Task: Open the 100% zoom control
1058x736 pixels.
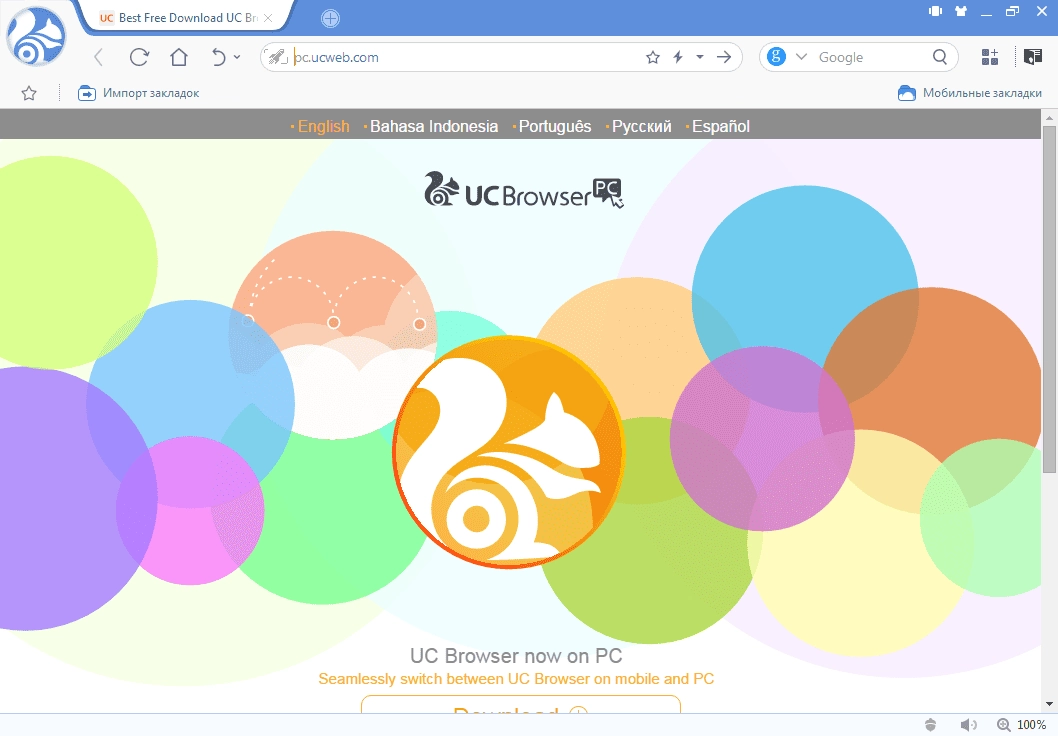Action: [1022, 725]
